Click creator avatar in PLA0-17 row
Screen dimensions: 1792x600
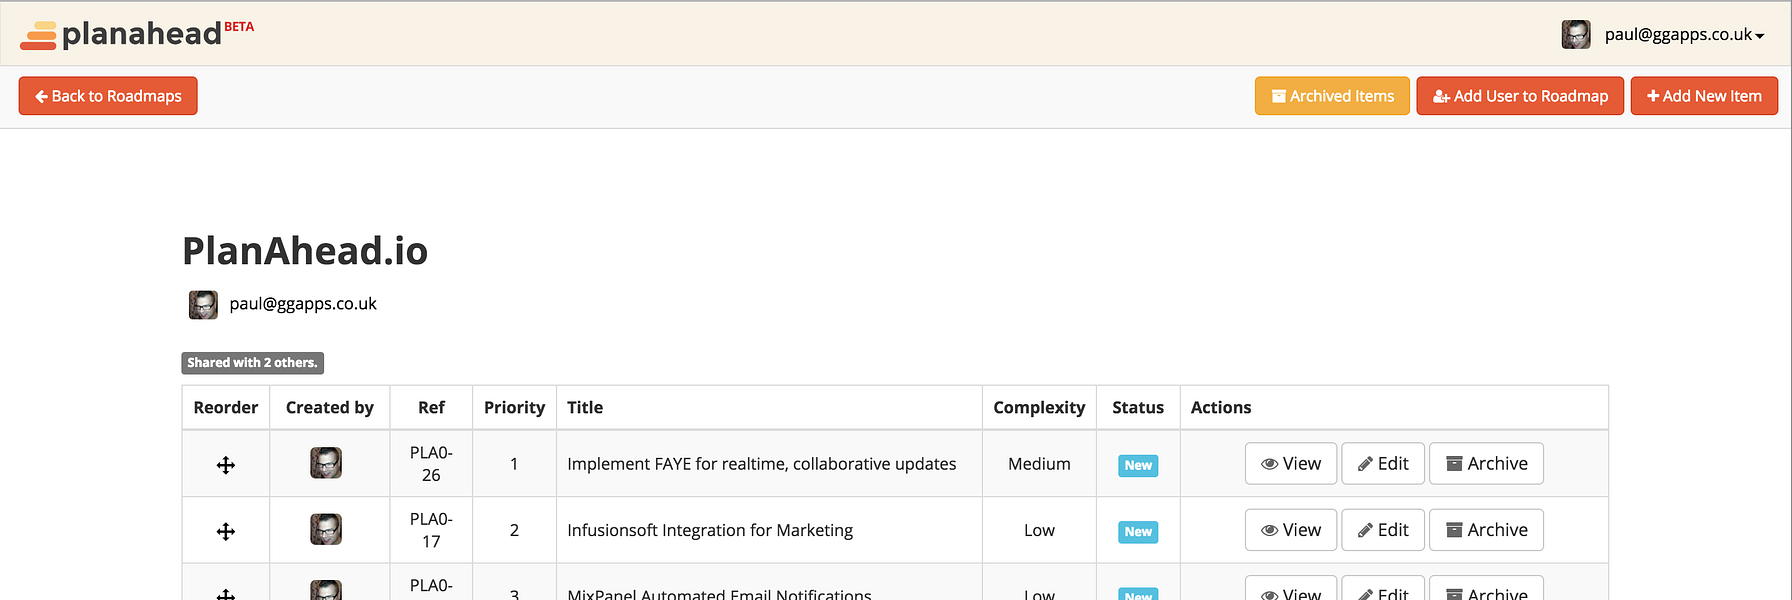point(326,529)
